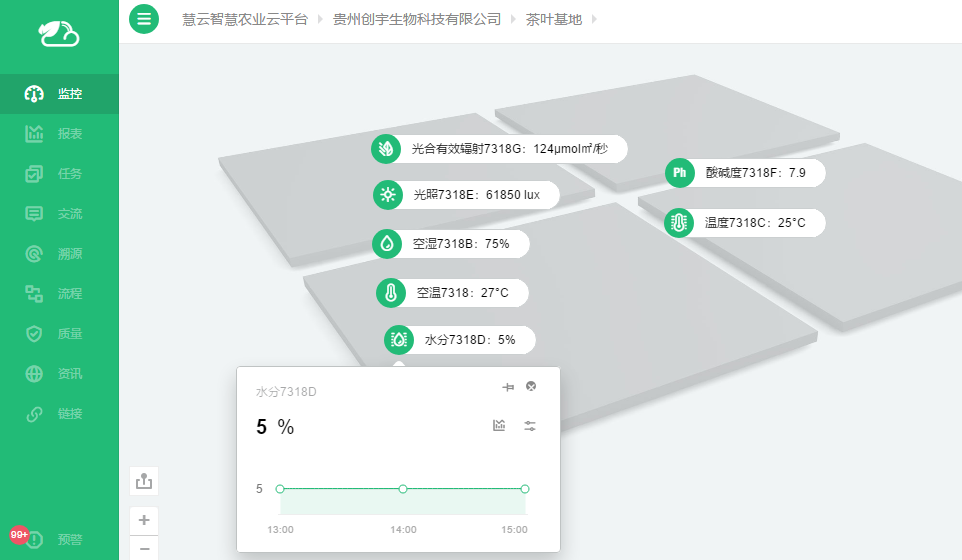Close the 水分7318D popup card
This screenshot has width=962, height=560.
click(531, 387)
